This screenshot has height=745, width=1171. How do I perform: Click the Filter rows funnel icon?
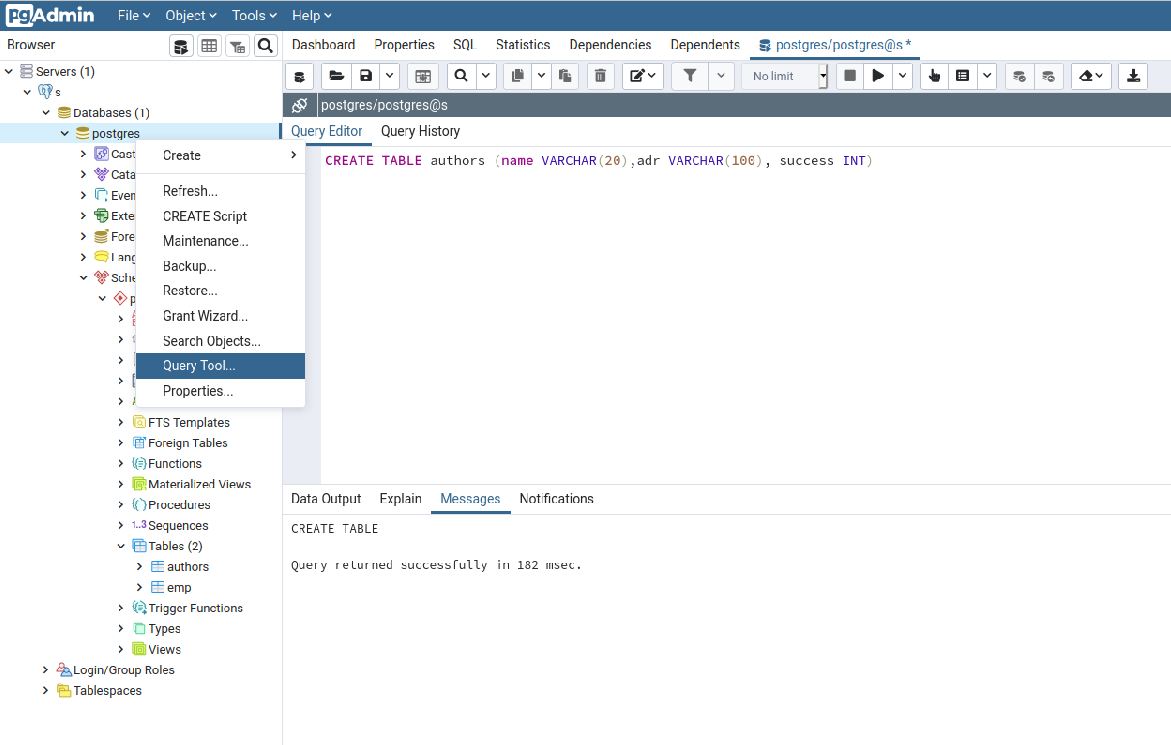(x=689, y=76)
